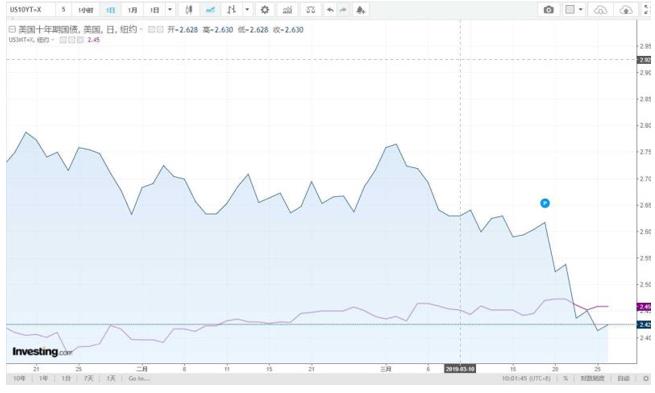The width and height of the screenshot is (655, 393).
Task: Switch to candlestick chart style
Action: 189,10
